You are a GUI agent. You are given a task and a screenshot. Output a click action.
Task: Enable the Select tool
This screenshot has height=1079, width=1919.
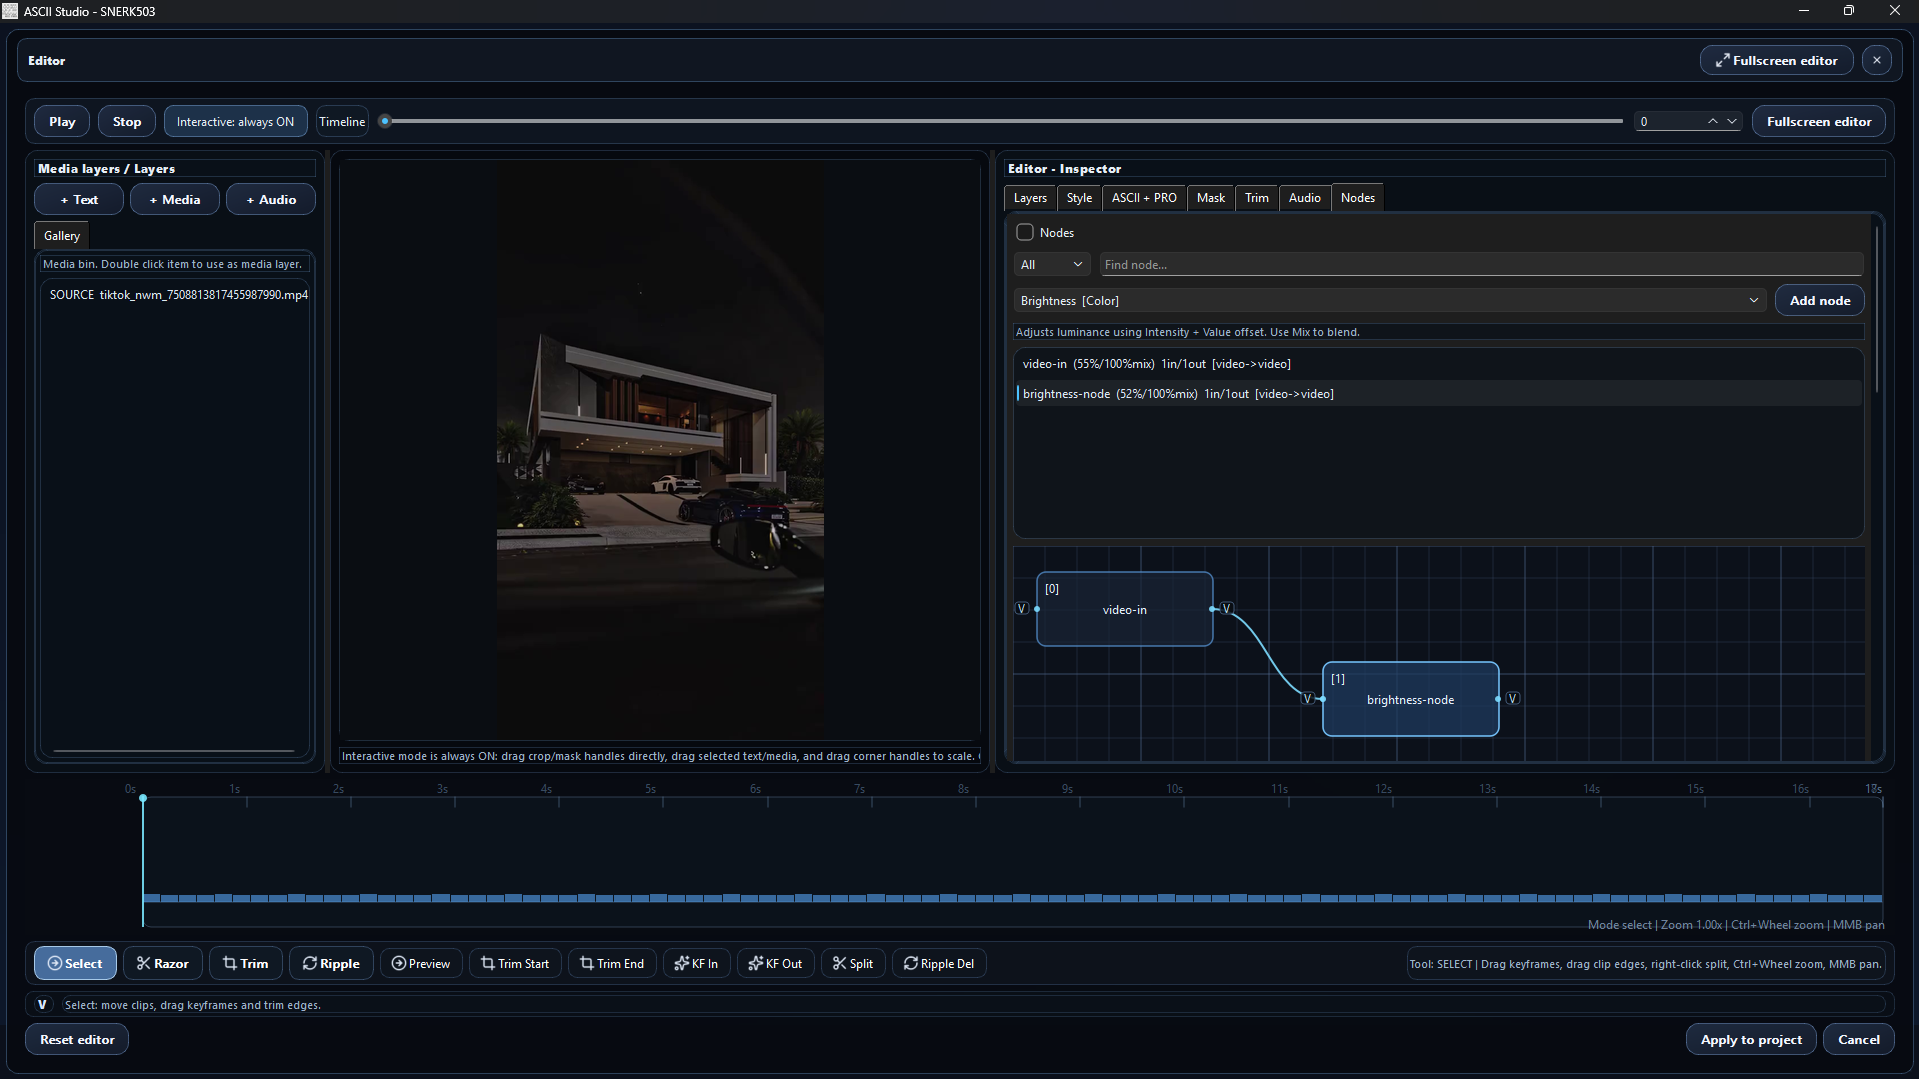pos(74,962)
